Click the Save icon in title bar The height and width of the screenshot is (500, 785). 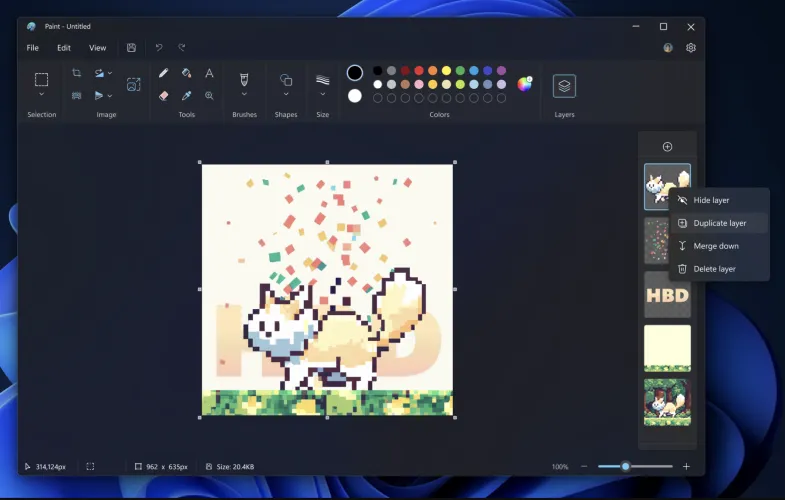point(131,48)
